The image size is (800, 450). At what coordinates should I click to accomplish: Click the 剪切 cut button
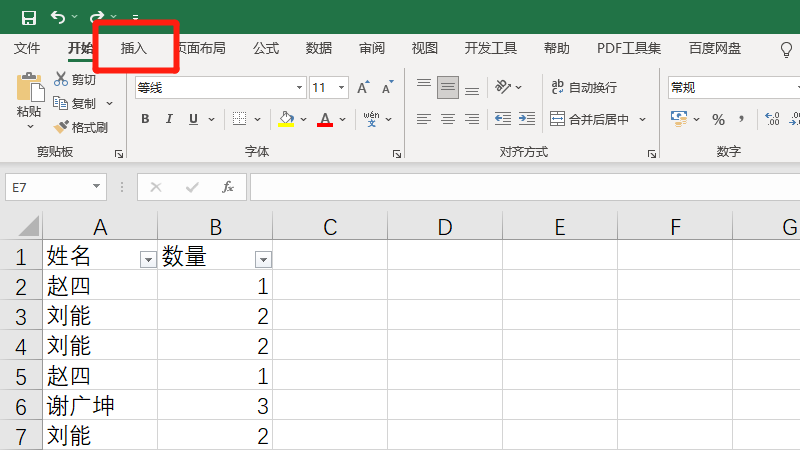coord(75,79)
